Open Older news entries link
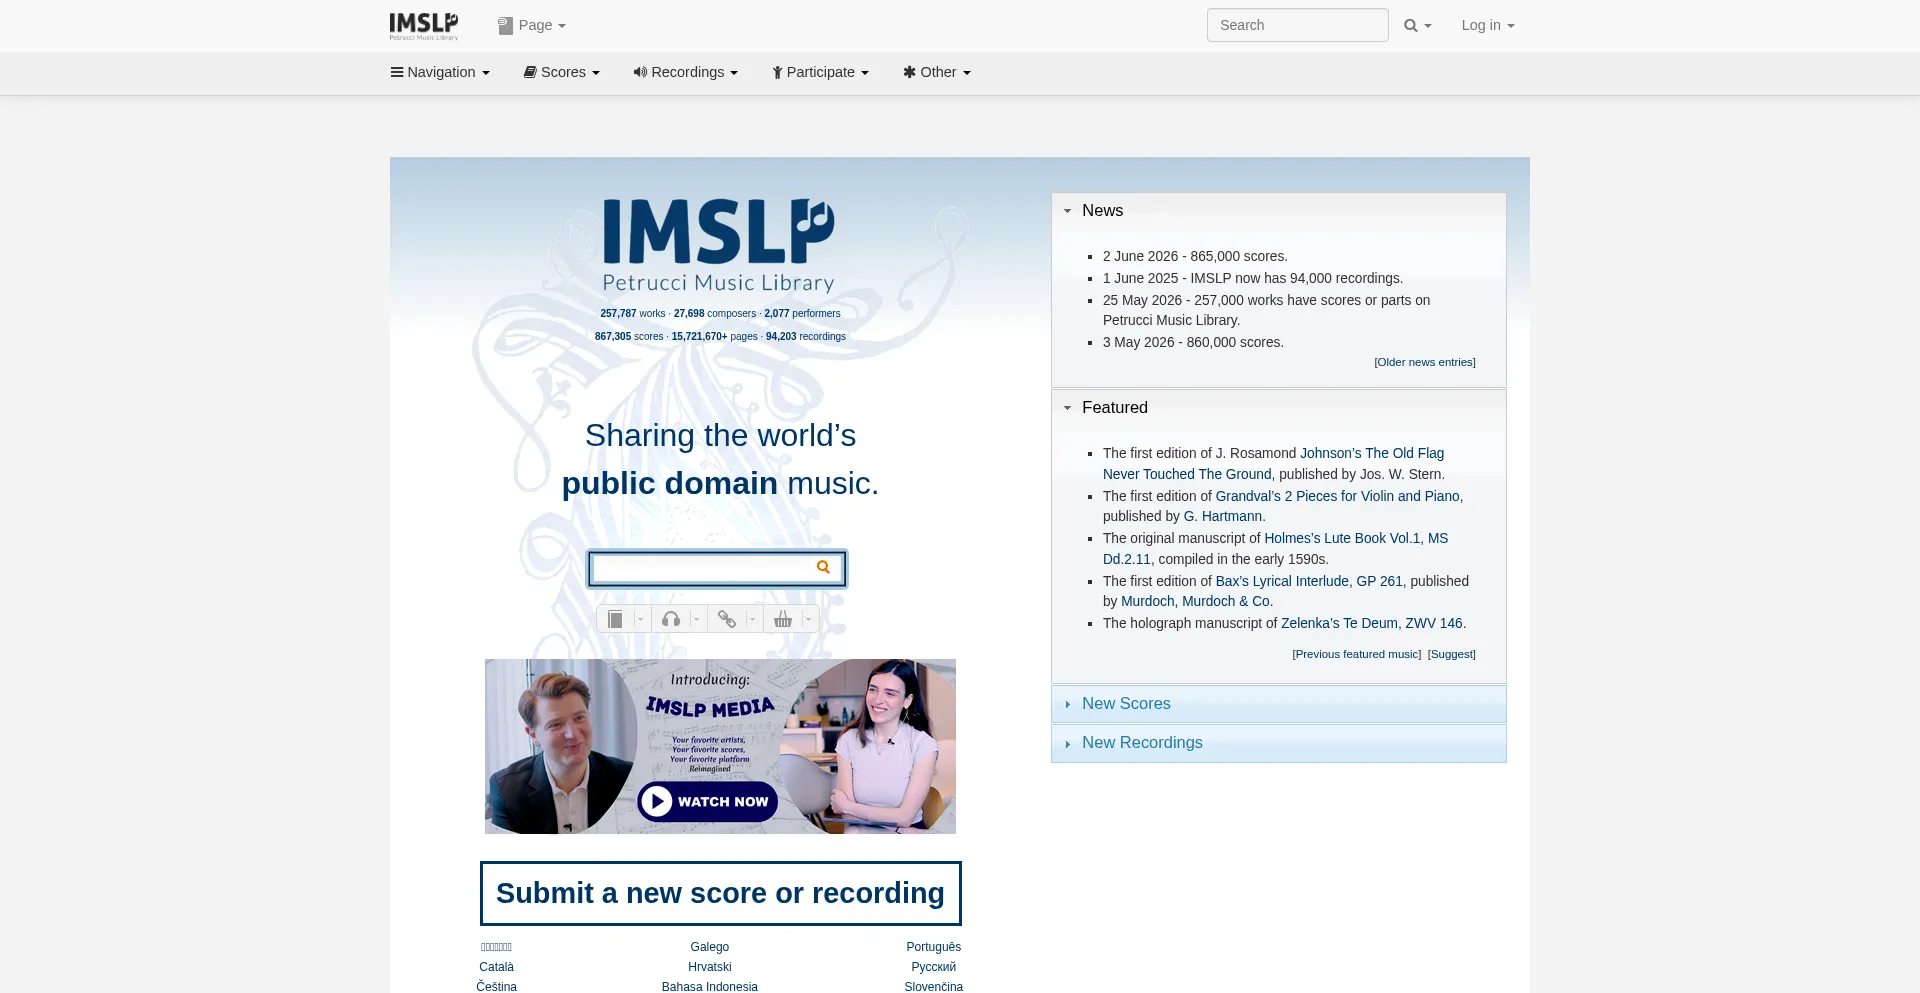The height and width of the screenshot is (993, 1920). coord(1425,362)
